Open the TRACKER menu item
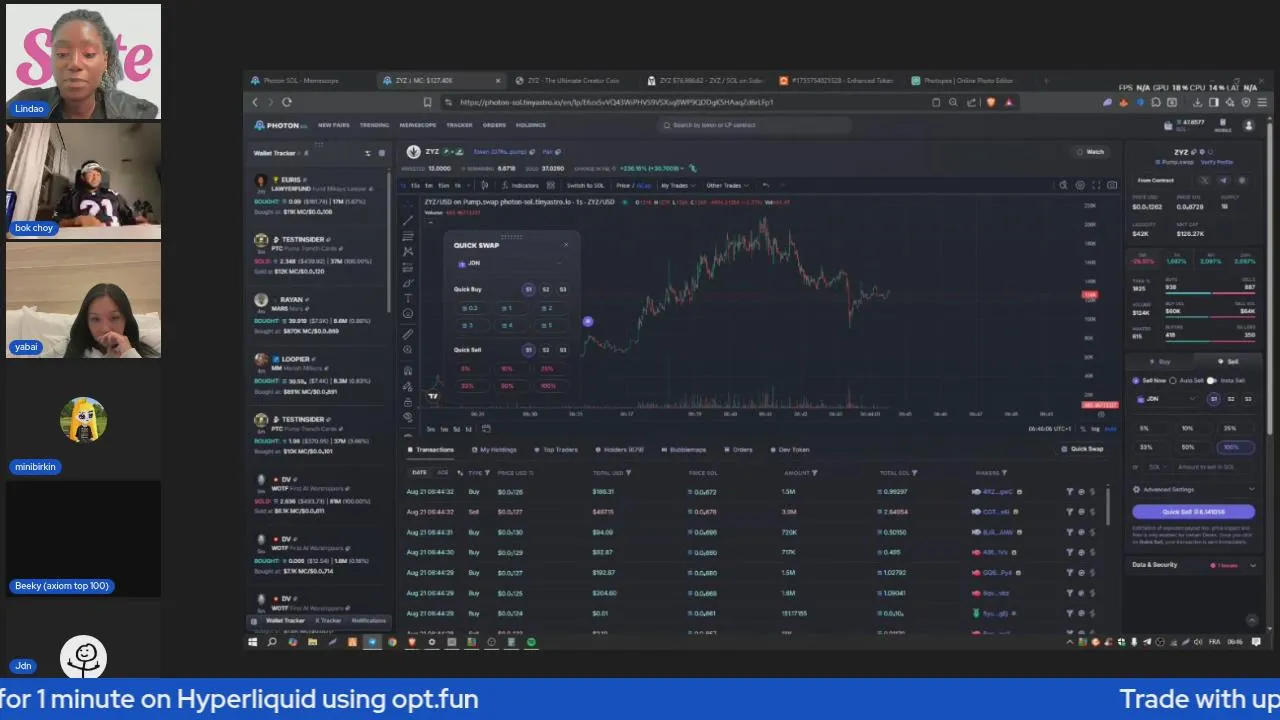The width and height of the screenshot is (1280, 720). pos(459,125)
